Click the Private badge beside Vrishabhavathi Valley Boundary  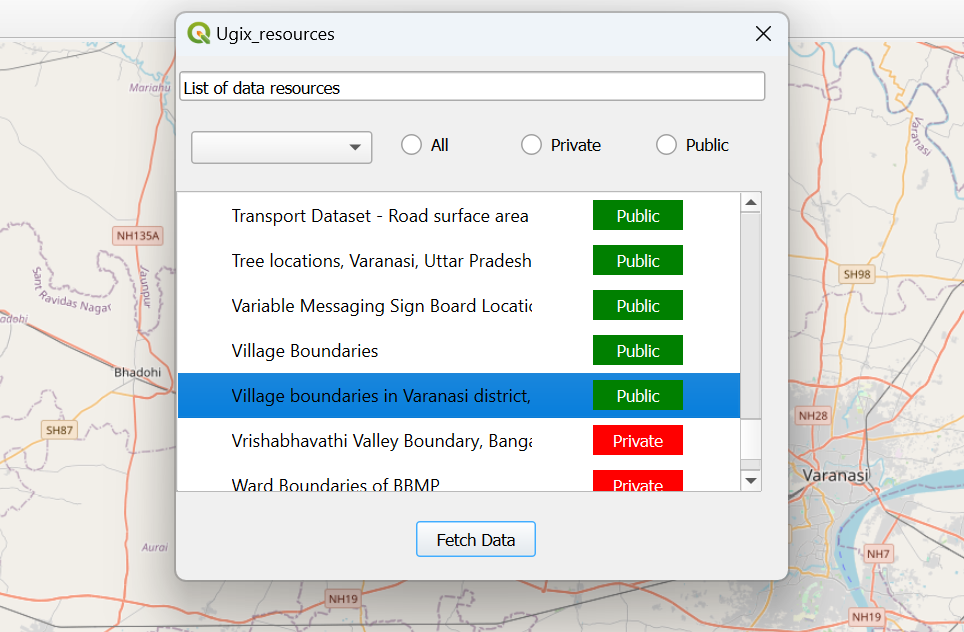pyautogui.click(x=637, y=440)
